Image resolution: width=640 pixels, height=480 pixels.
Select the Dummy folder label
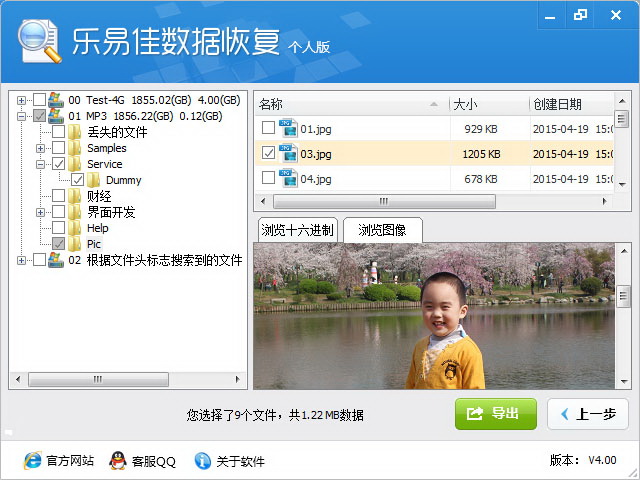point(123,180)
